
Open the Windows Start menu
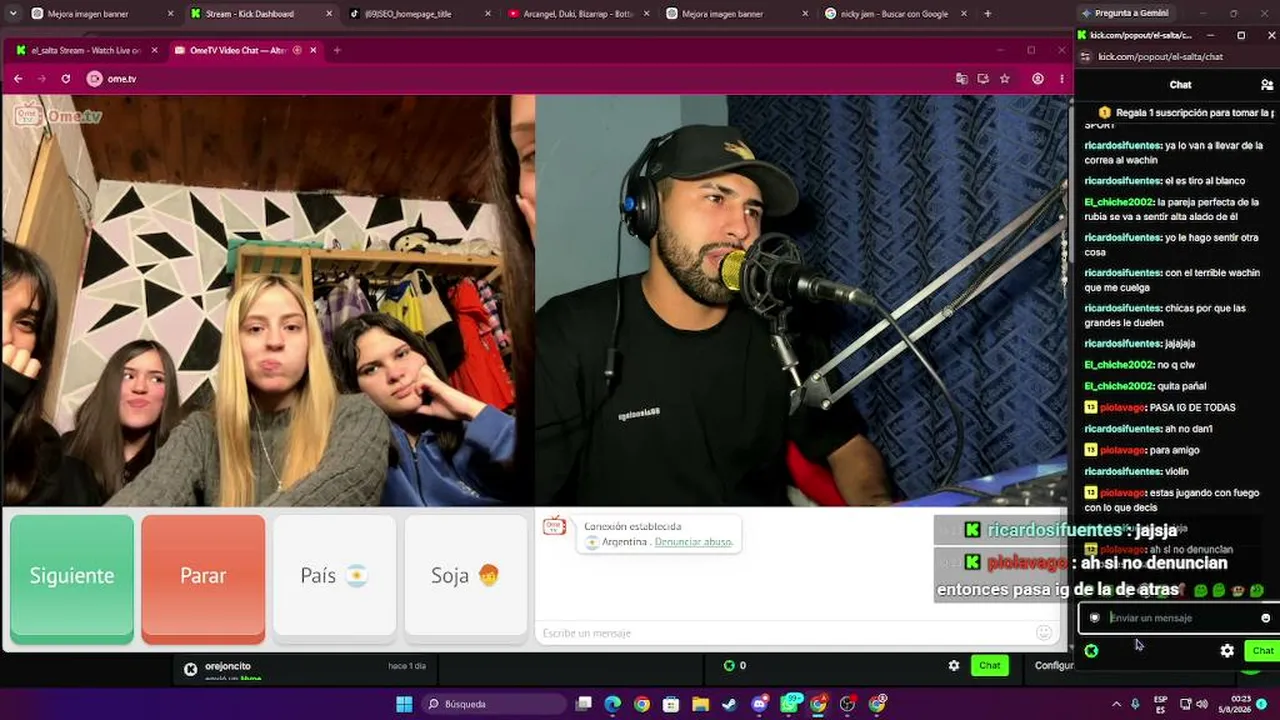pyautogui.click(x=404, y=704)
